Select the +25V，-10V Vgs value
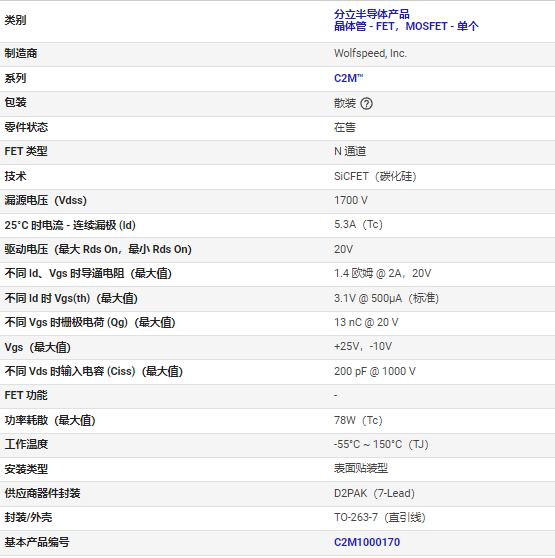This screenshot has height=558, width=555. (x=363, y=346)
